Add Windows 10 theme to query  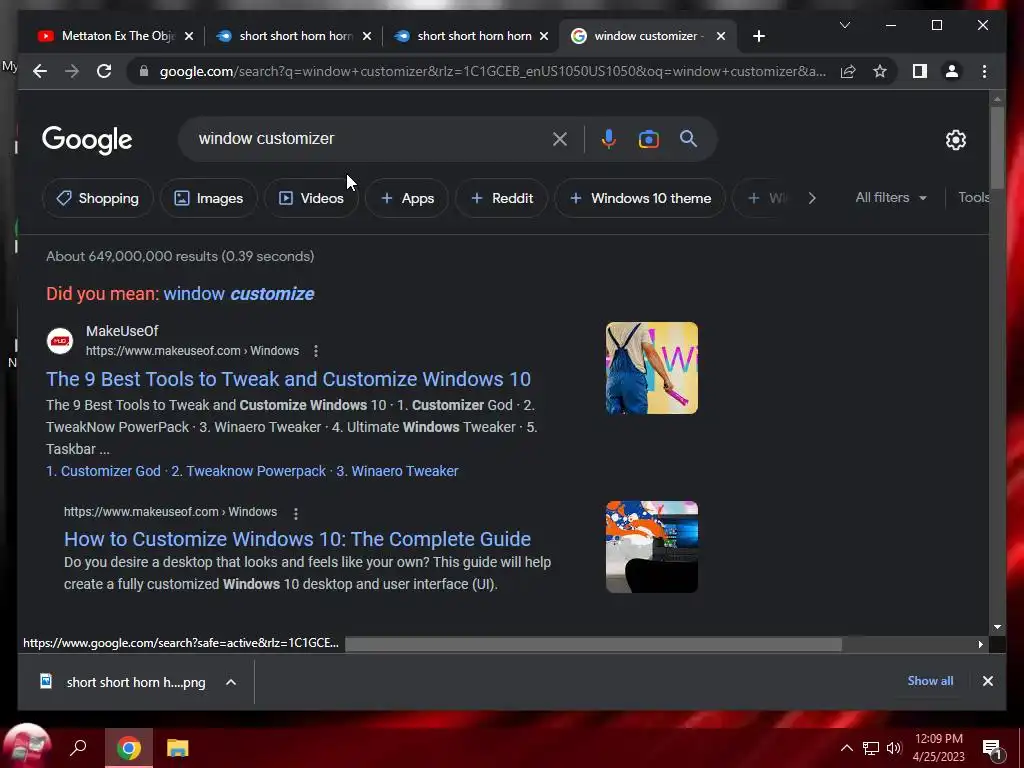(640, 198)
